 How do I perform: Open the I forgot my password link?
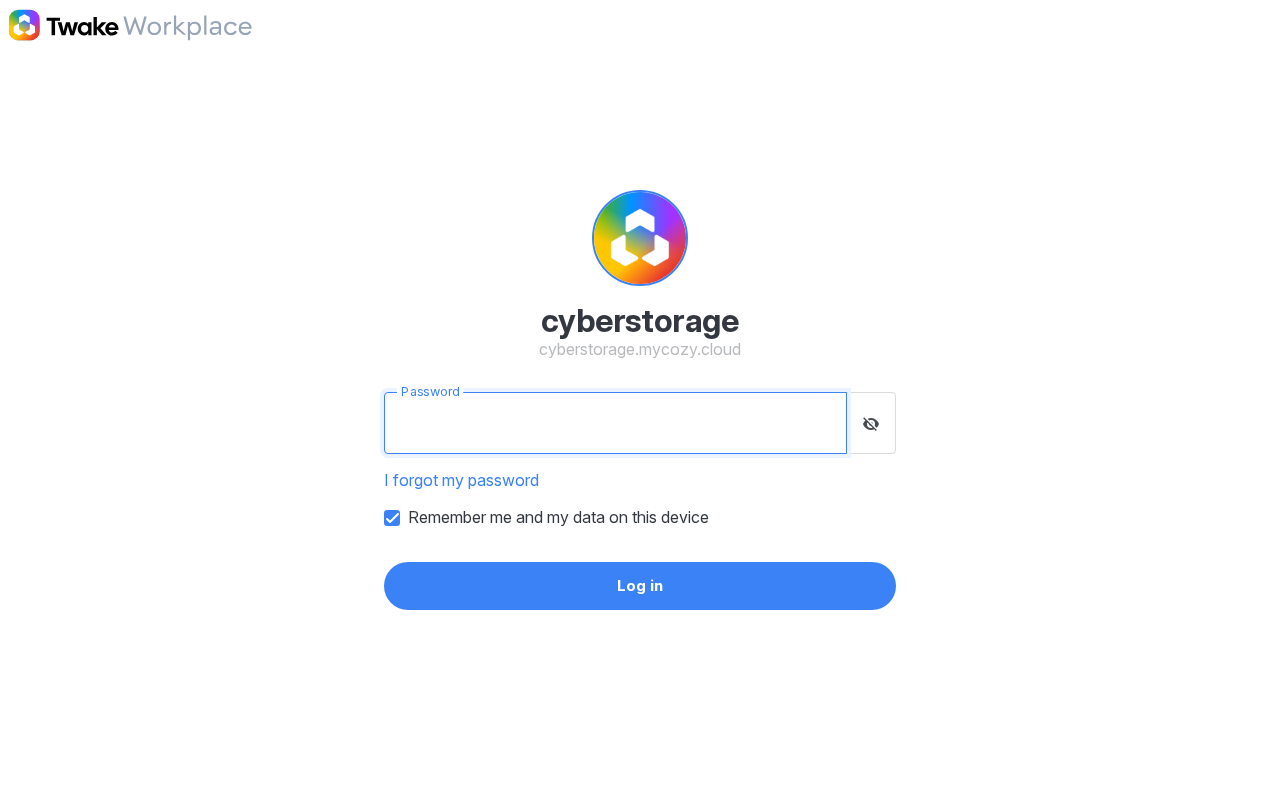click(x=462, y=480)
